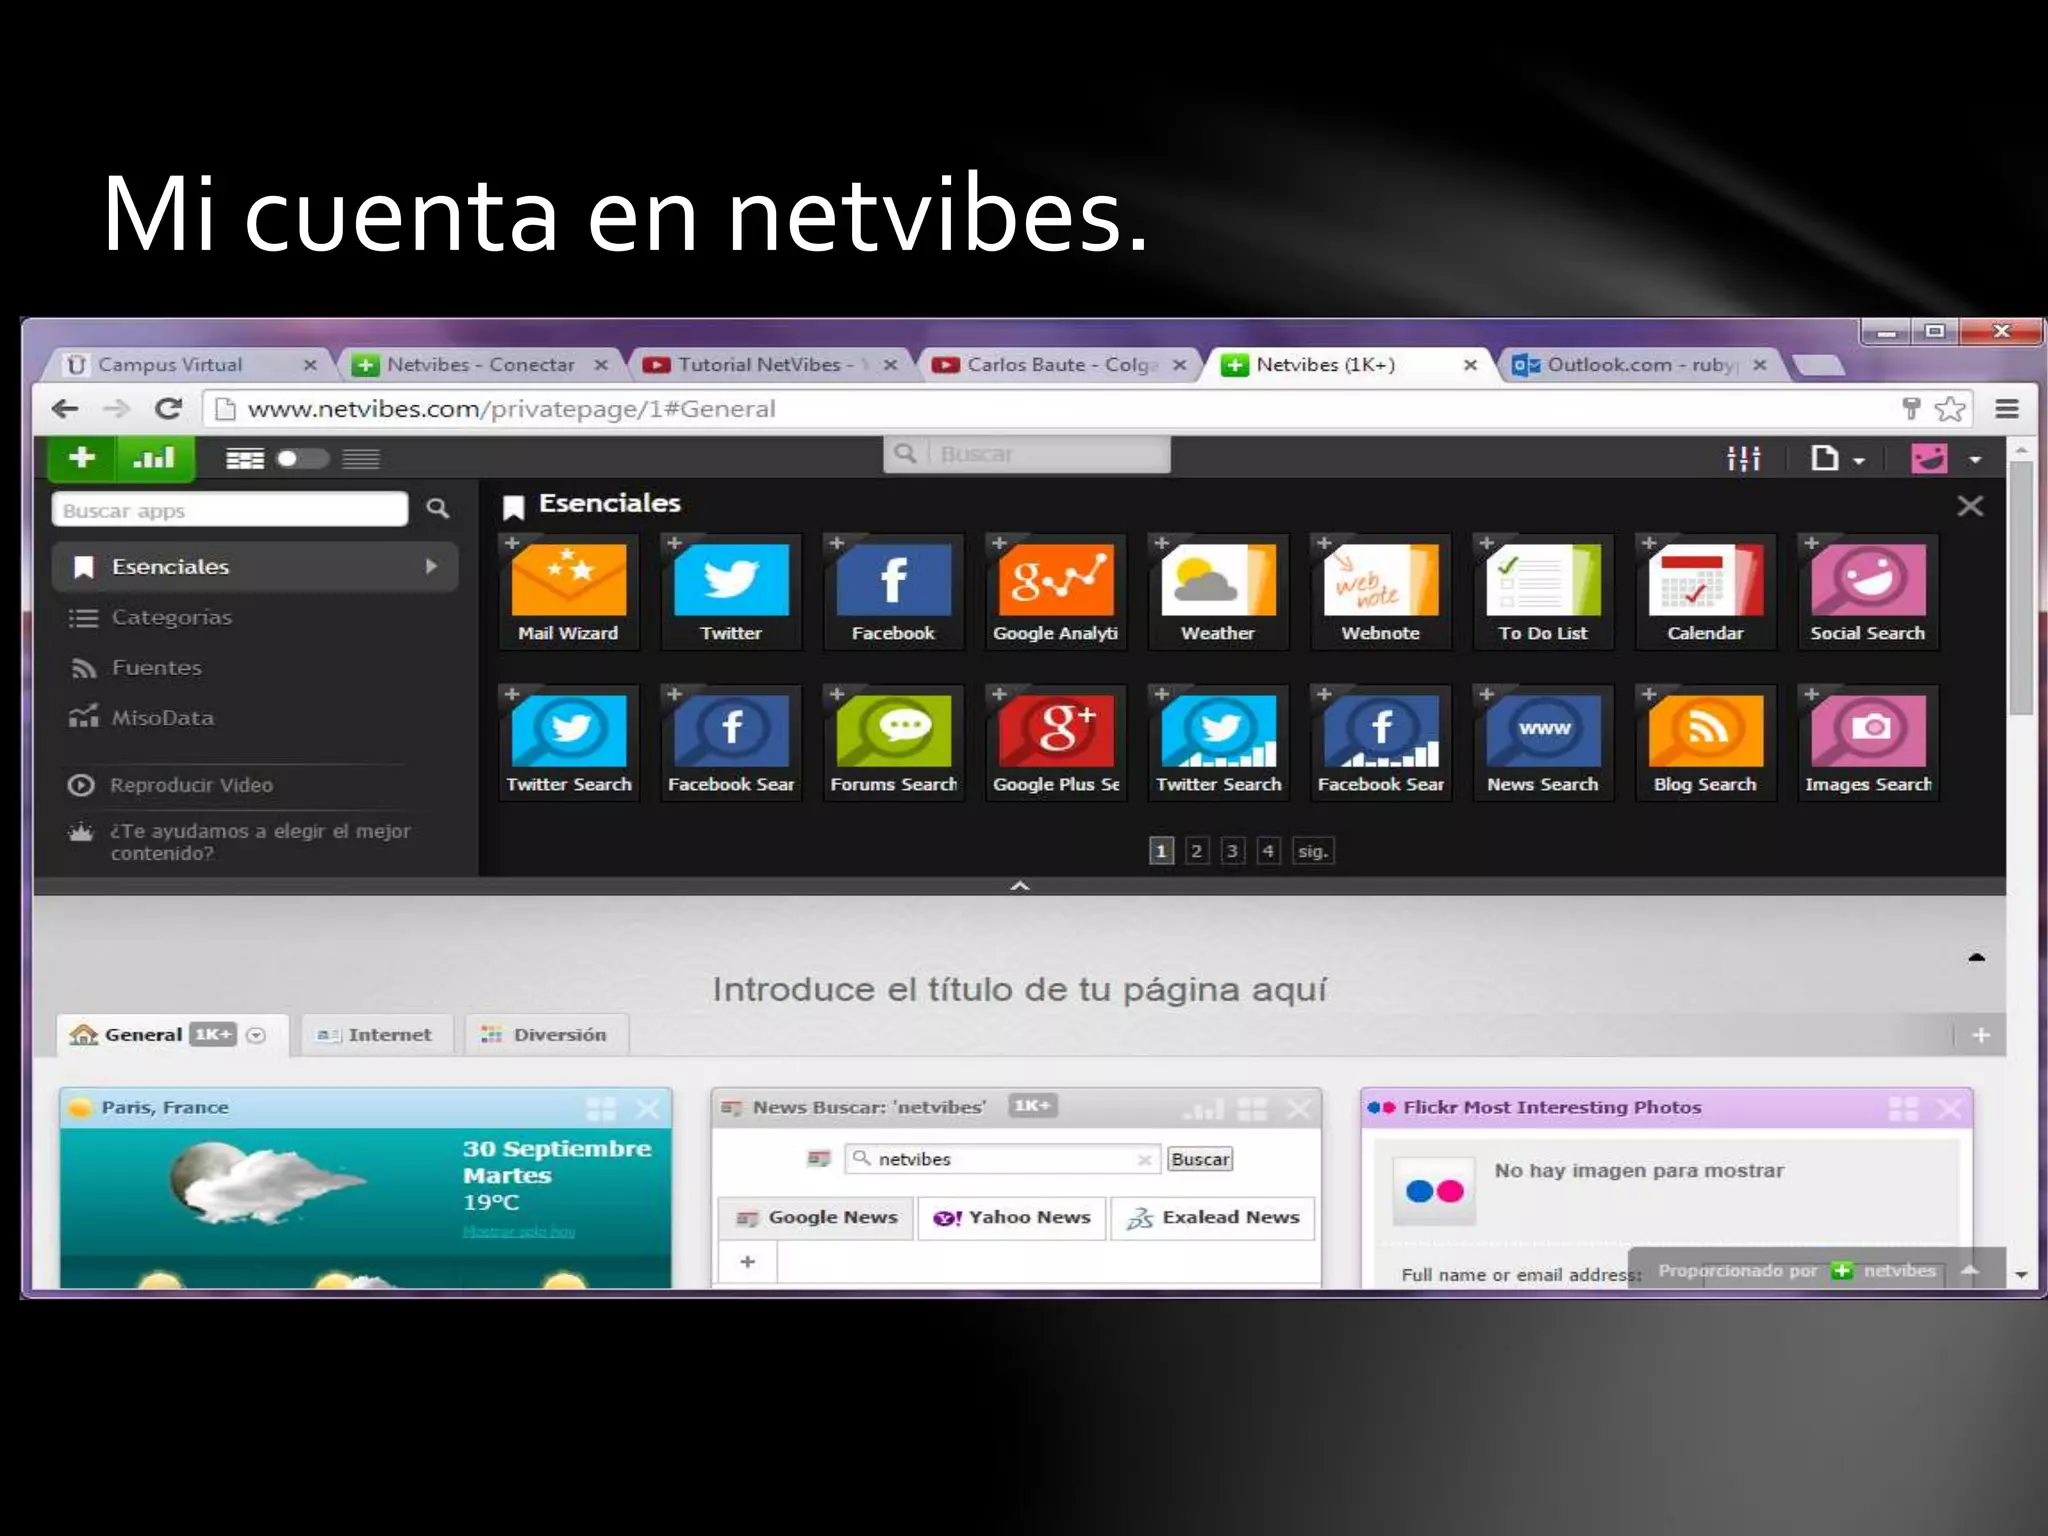
Task: Click the apps search magnifier icon
Action: pos(437,509)
